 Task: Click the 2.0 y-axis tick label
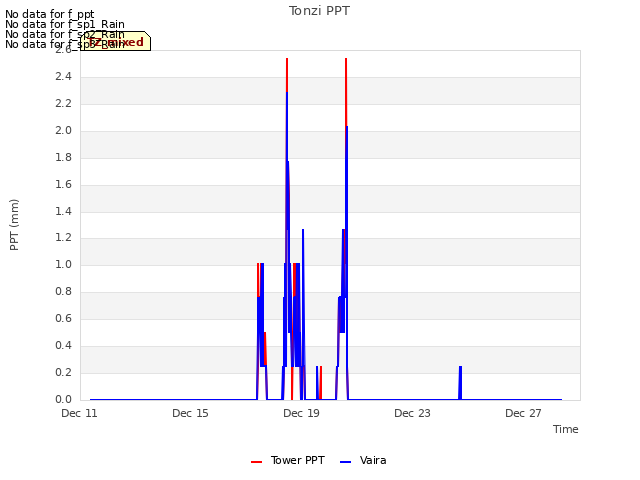tap(63, 130)
